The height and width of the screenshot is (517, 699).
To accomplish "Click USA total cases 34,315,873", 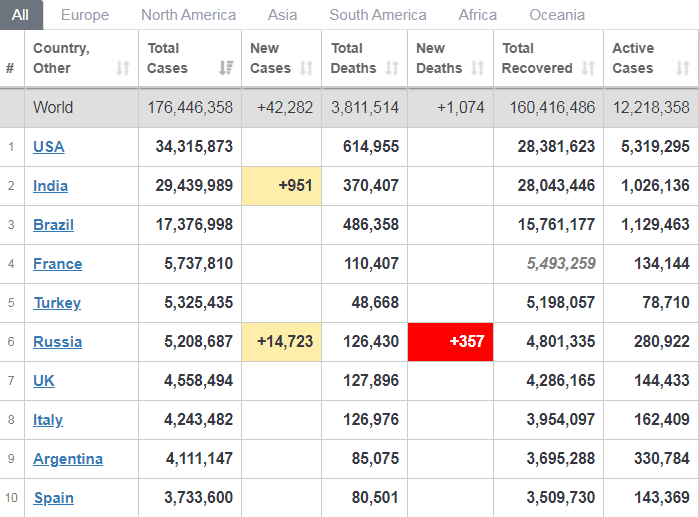I will pos(194,147).
